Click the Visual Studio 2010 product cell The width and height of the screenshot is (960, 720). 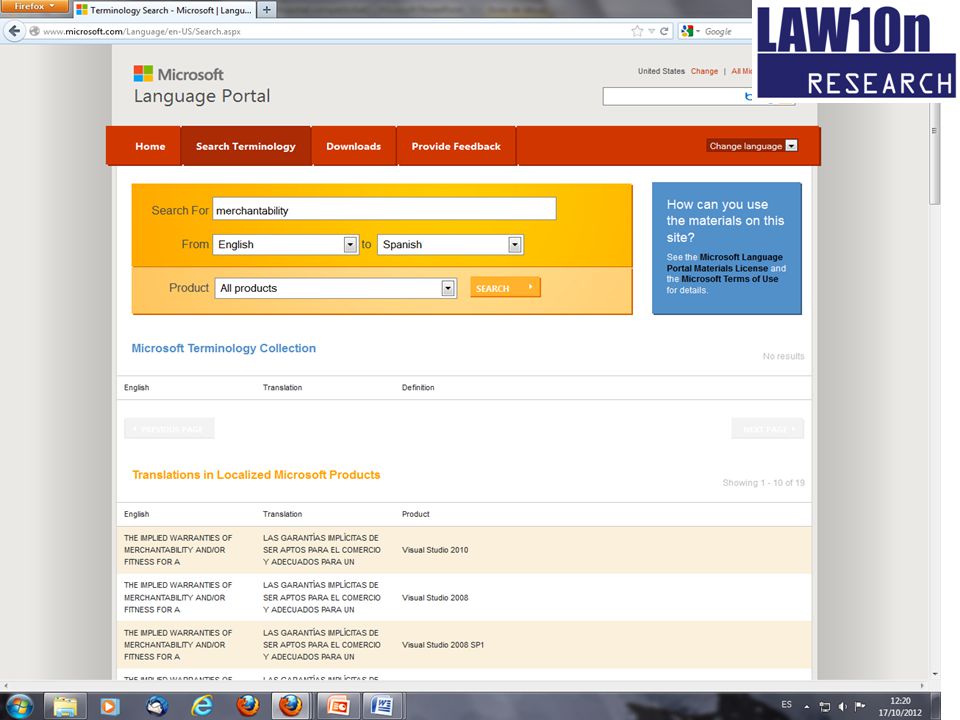point(435,550)
